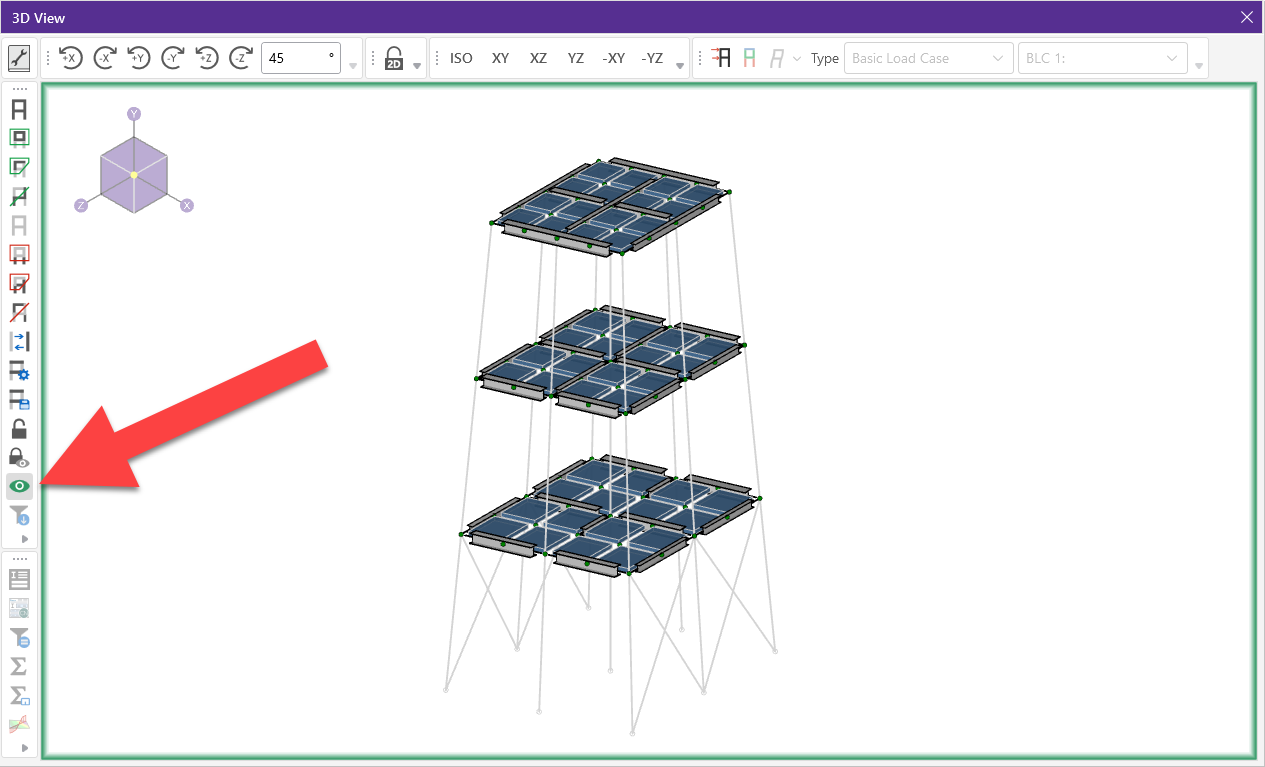This screenshot has height=767, width=1265.
Task: Click the green box selection icon
Action: point(19,138)
